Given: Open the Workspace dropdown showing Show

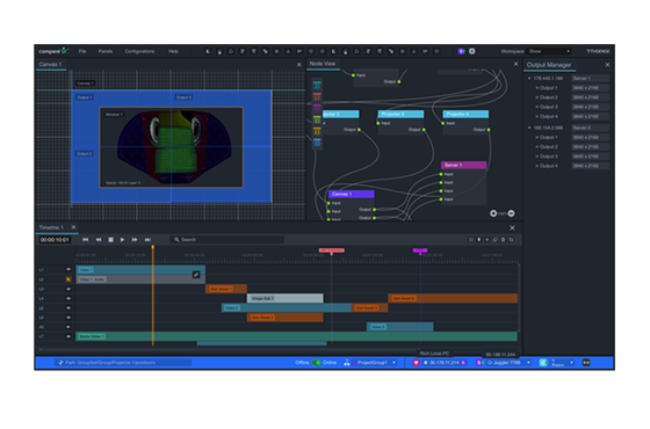Looking at the screenshot, I should (x=549, y=51).
